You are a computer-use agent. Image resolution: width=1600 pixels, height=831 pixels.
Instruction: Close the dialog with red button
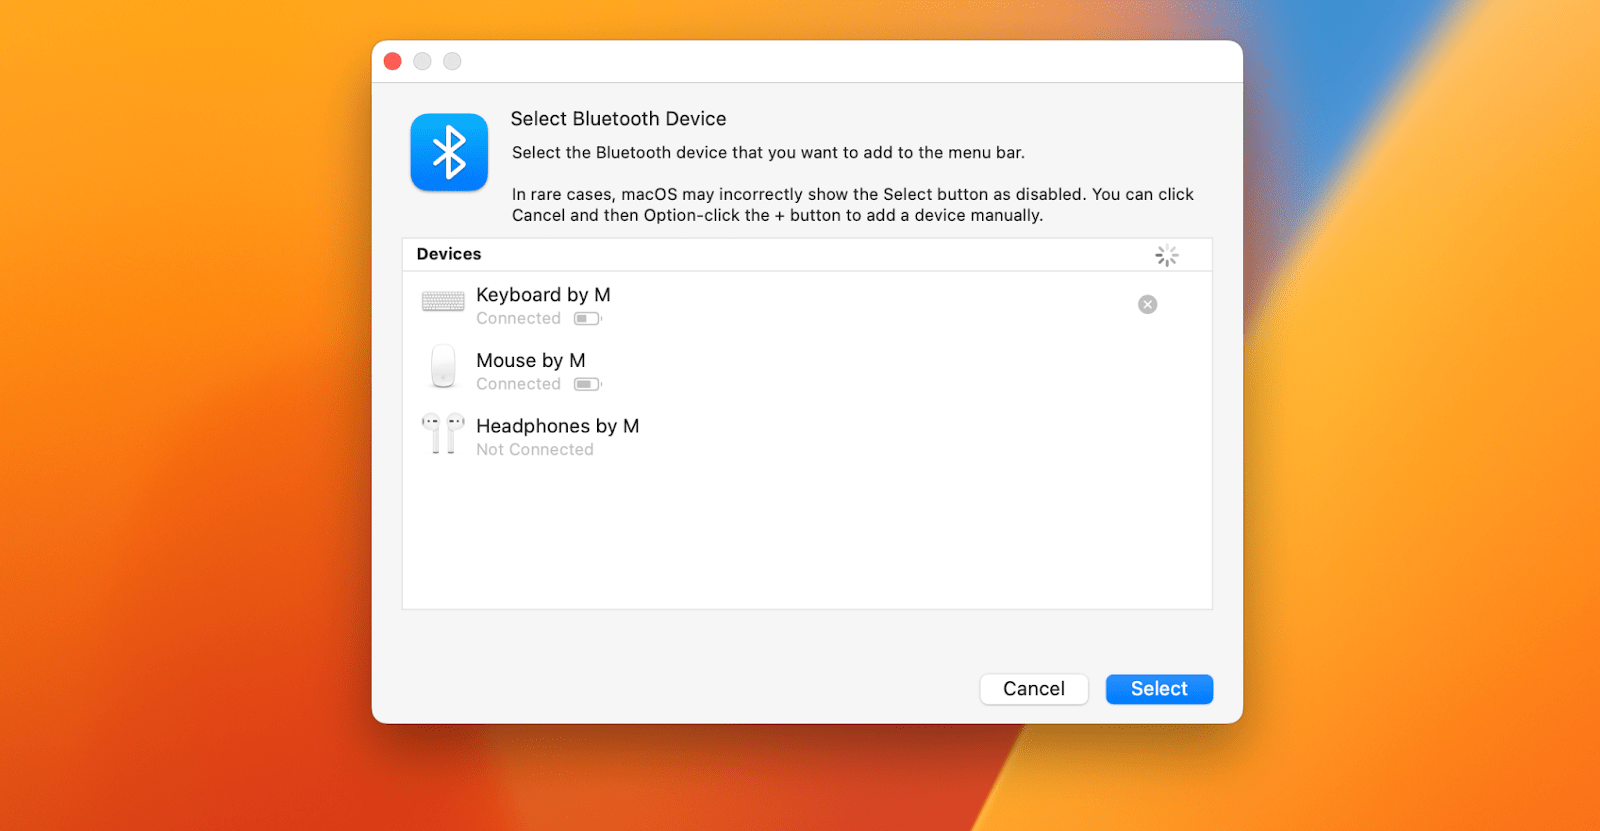393,62
